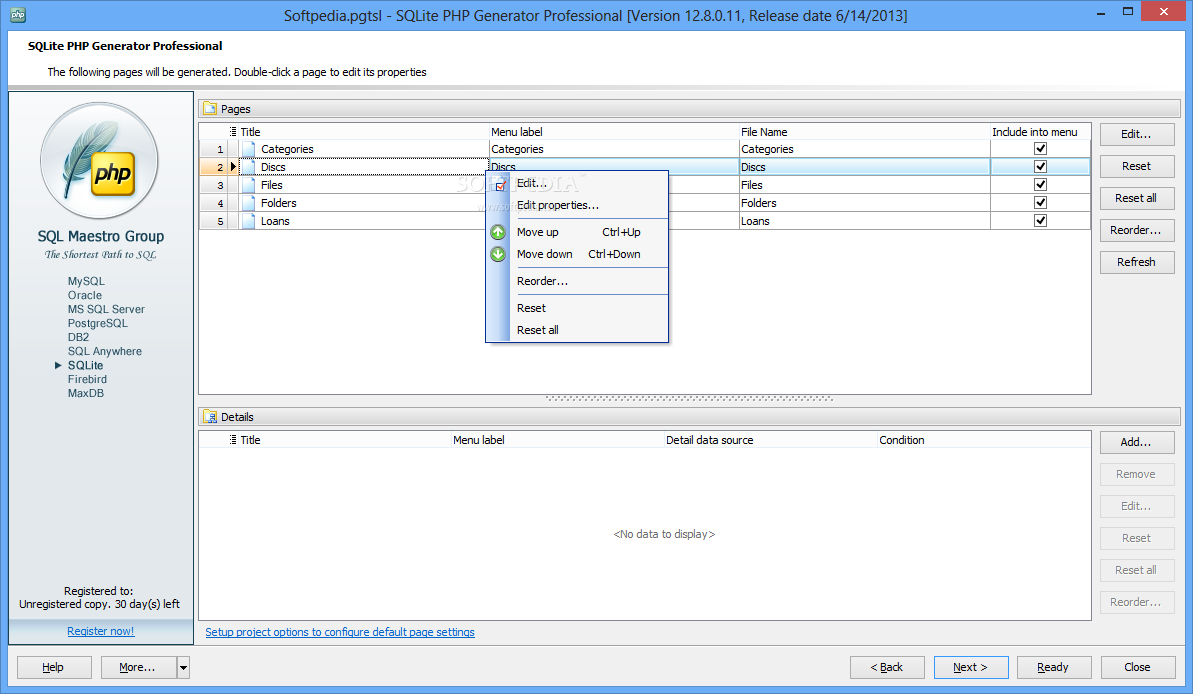Click SQLite in the product list

point(85,365)
